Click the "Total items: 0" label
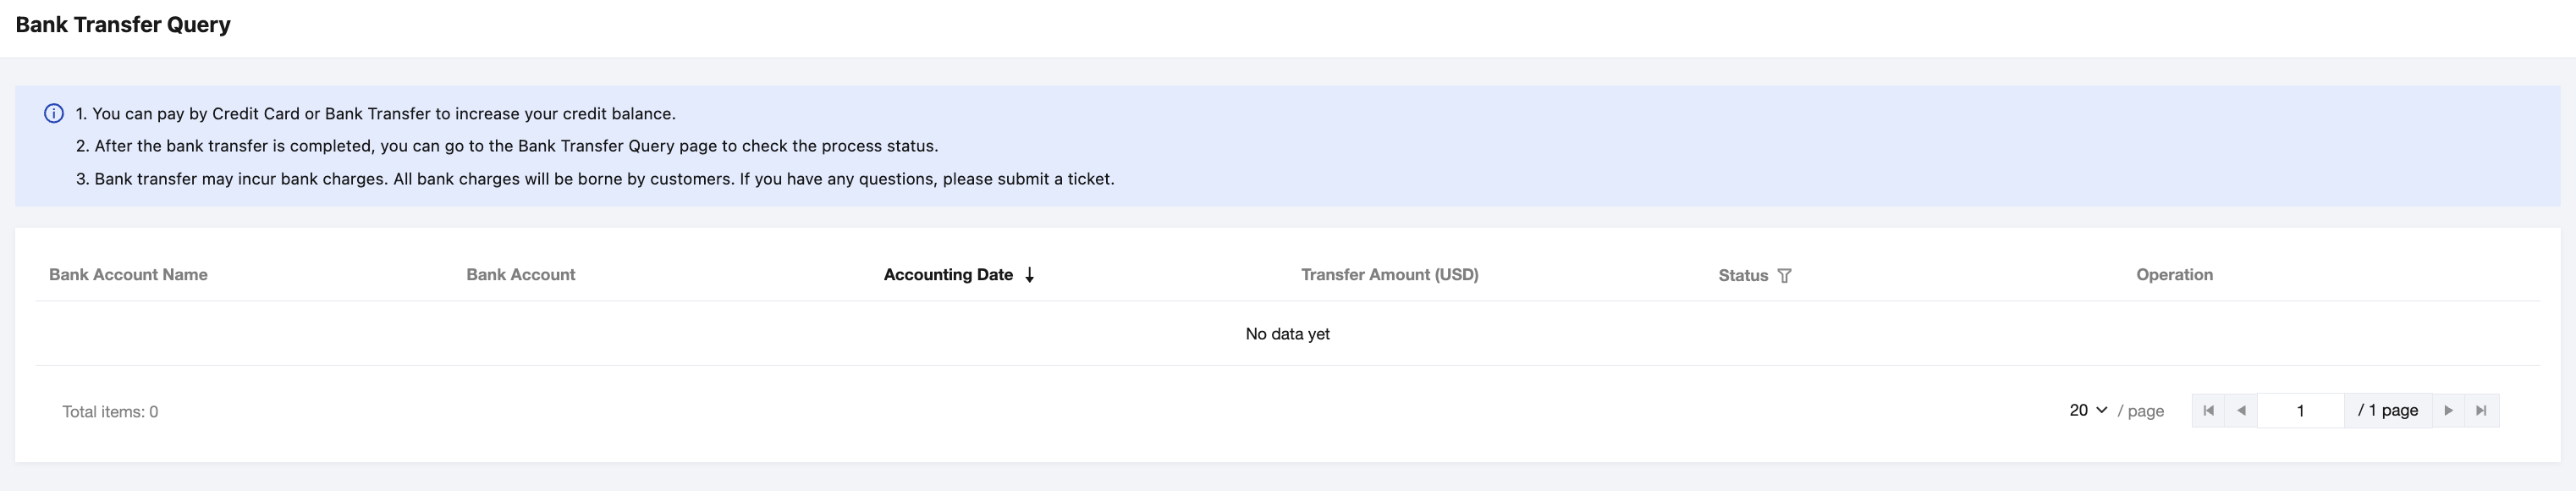 click(x=110, y=412)
